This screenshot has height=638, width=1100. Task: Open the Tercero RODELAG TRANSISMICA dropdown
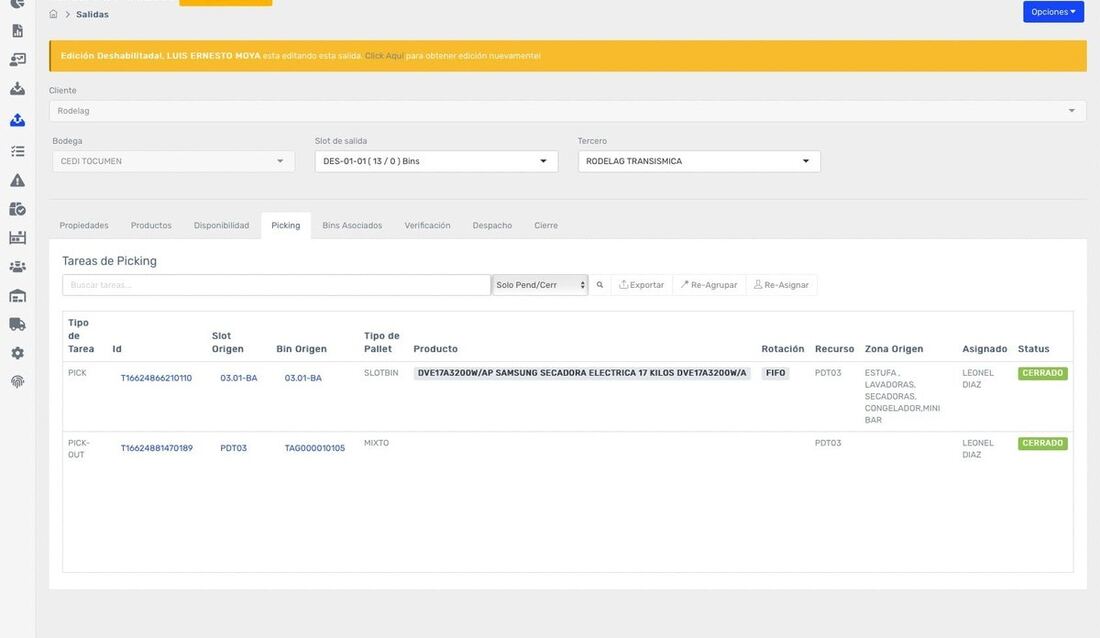(699, 161)
